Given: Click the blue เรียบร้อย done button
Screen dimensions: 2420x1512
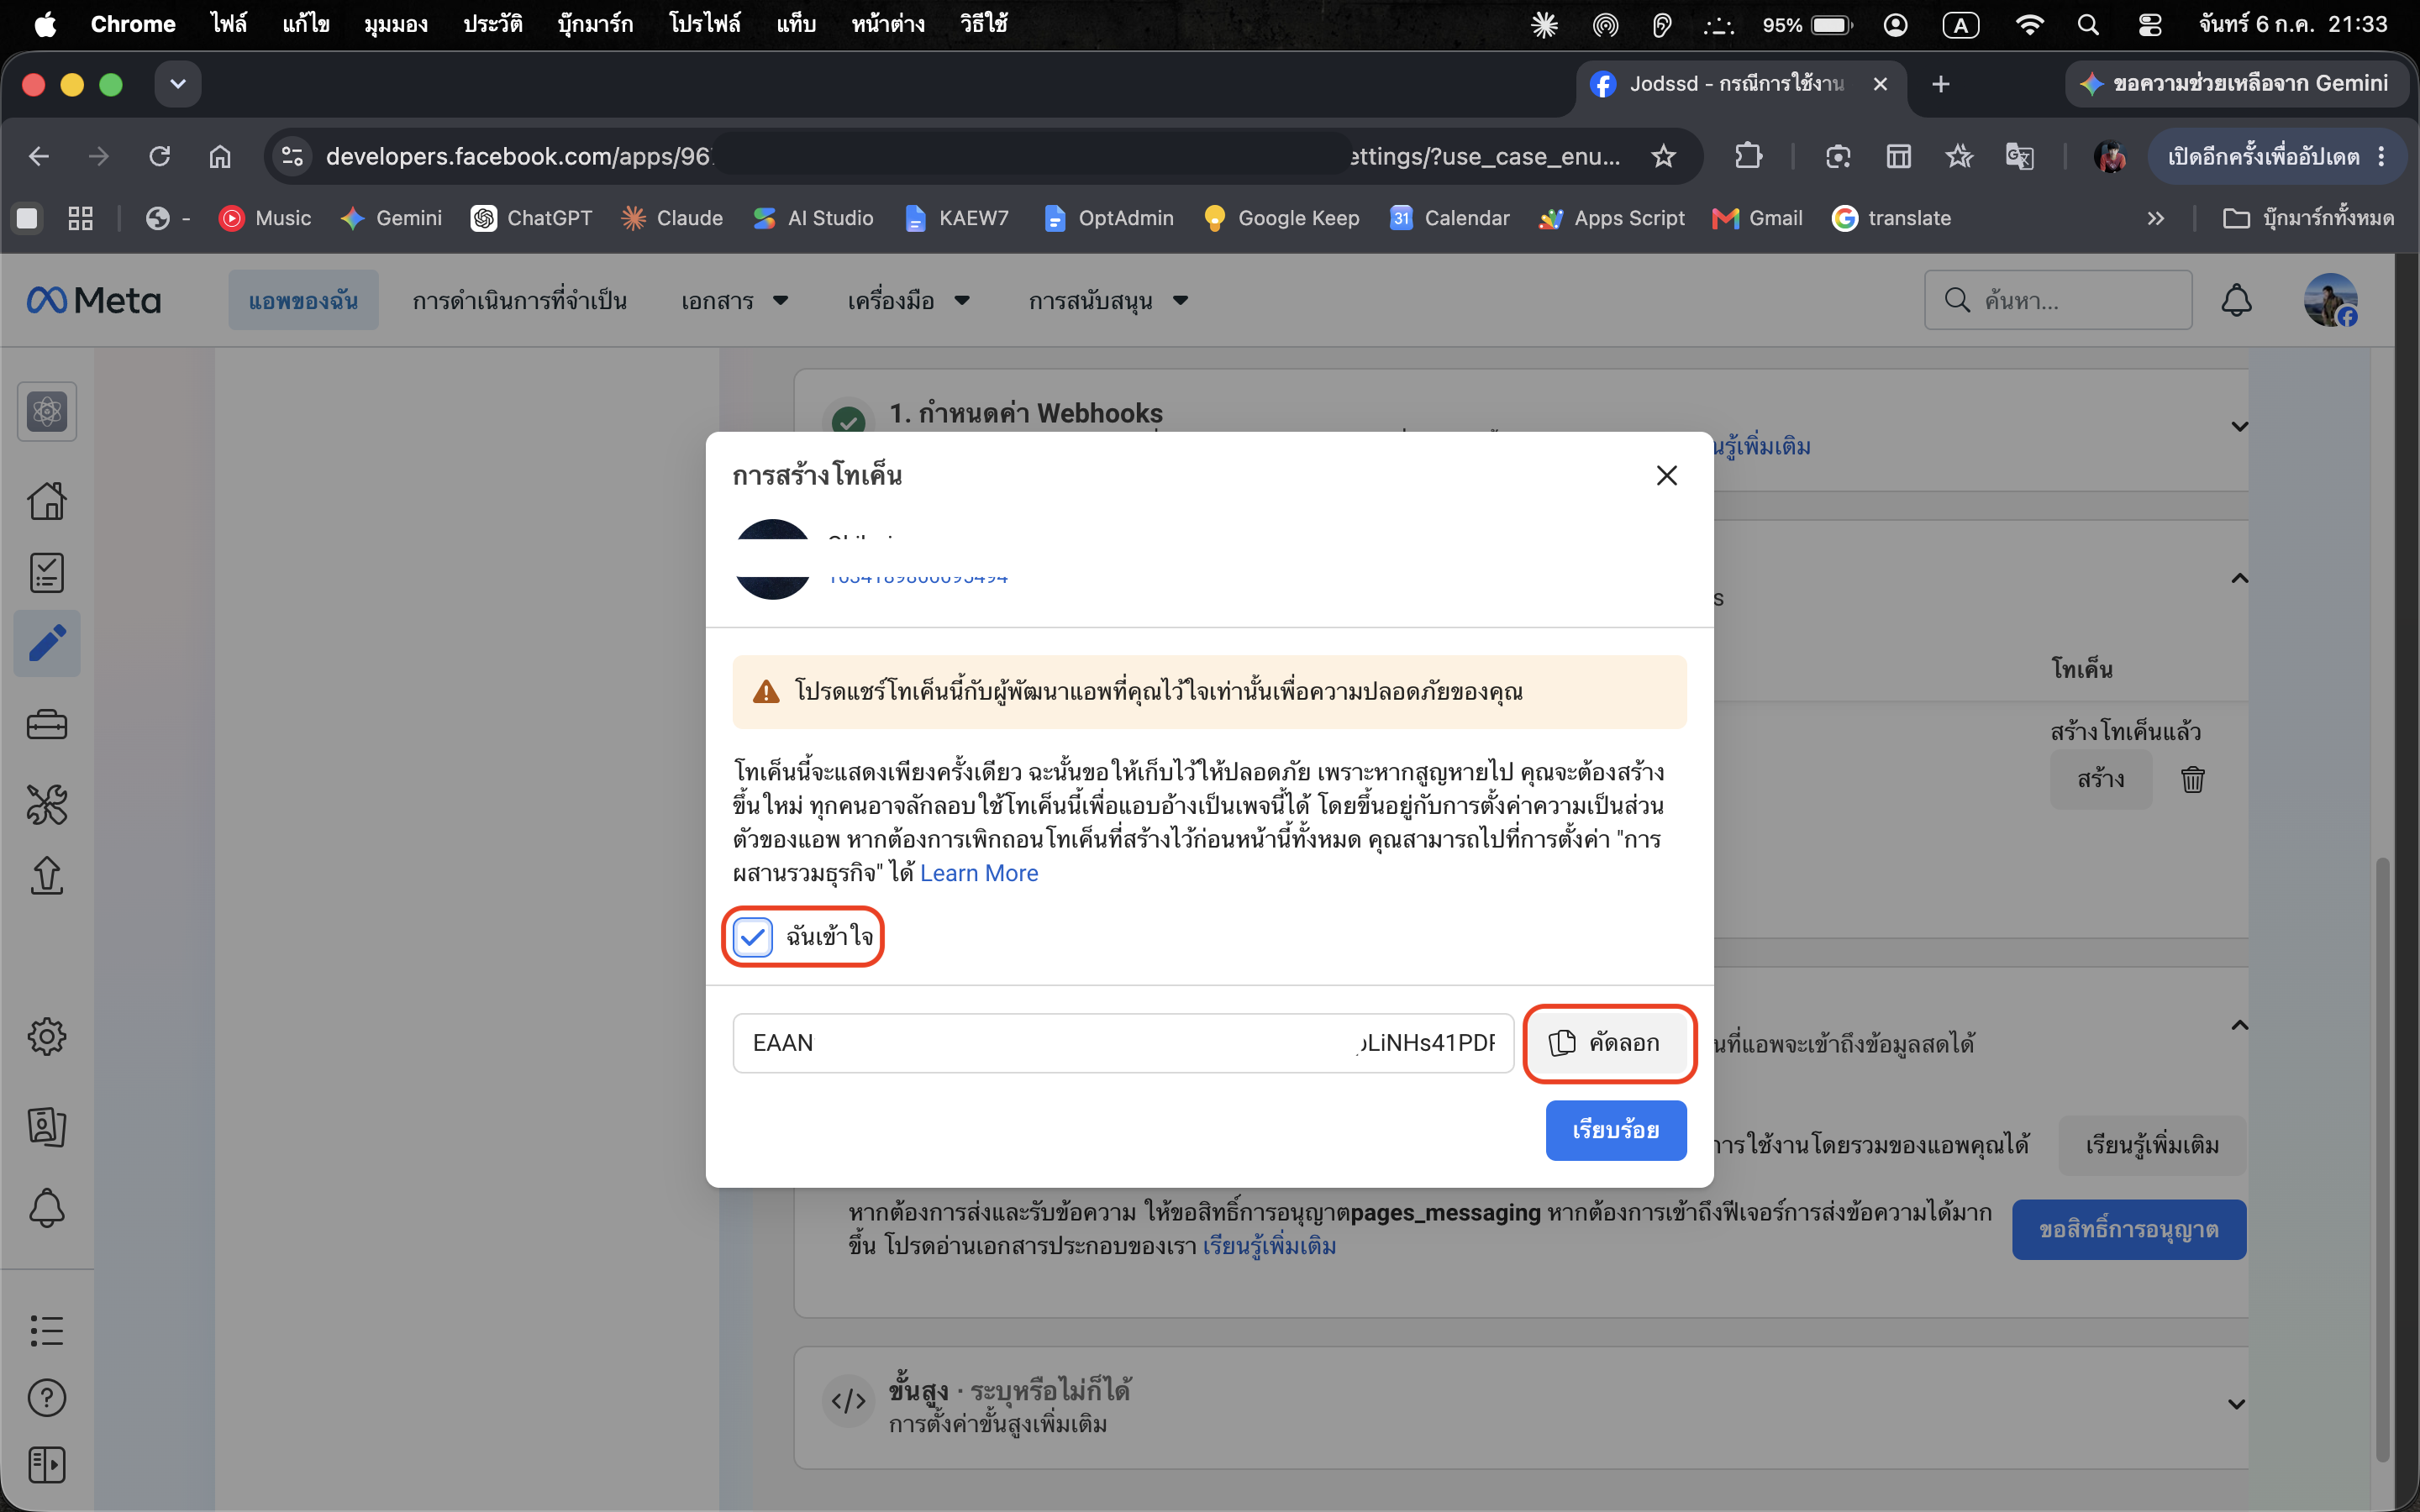Looking at the screenshot, I should tap(1615, 1130).
